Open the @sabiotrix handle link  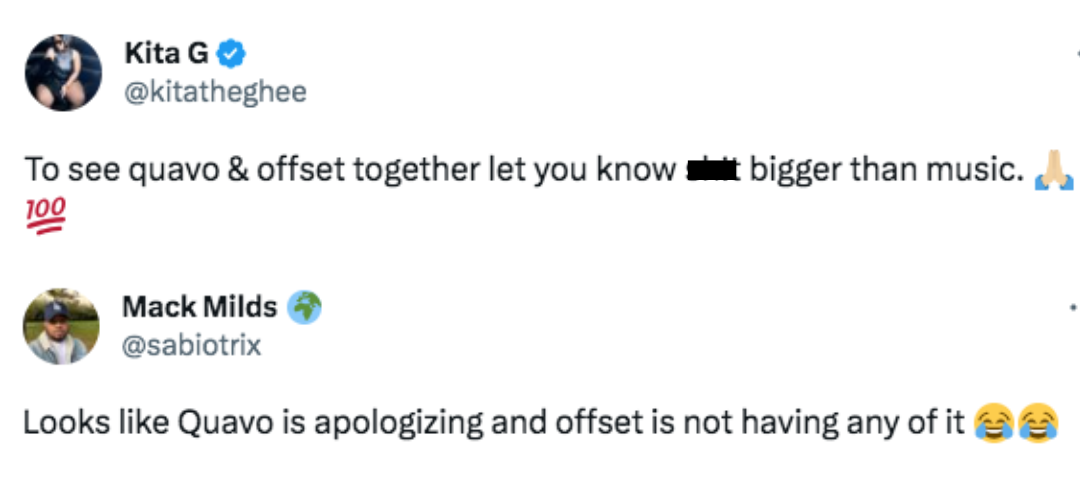pyautogui.click(x=191, y=345)
